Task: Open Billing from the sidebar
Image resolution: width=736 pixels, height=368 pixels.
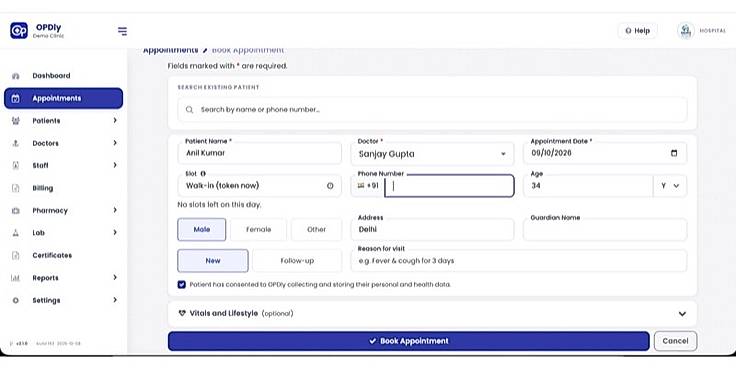Action: (63, 188)
